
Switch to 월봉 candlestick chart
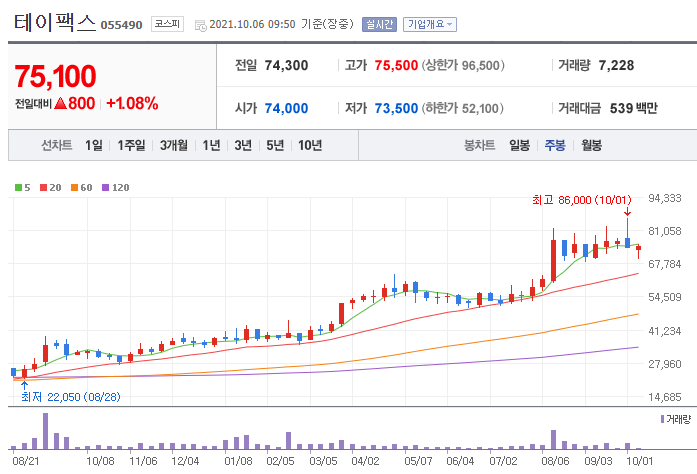tap(591, 145)
